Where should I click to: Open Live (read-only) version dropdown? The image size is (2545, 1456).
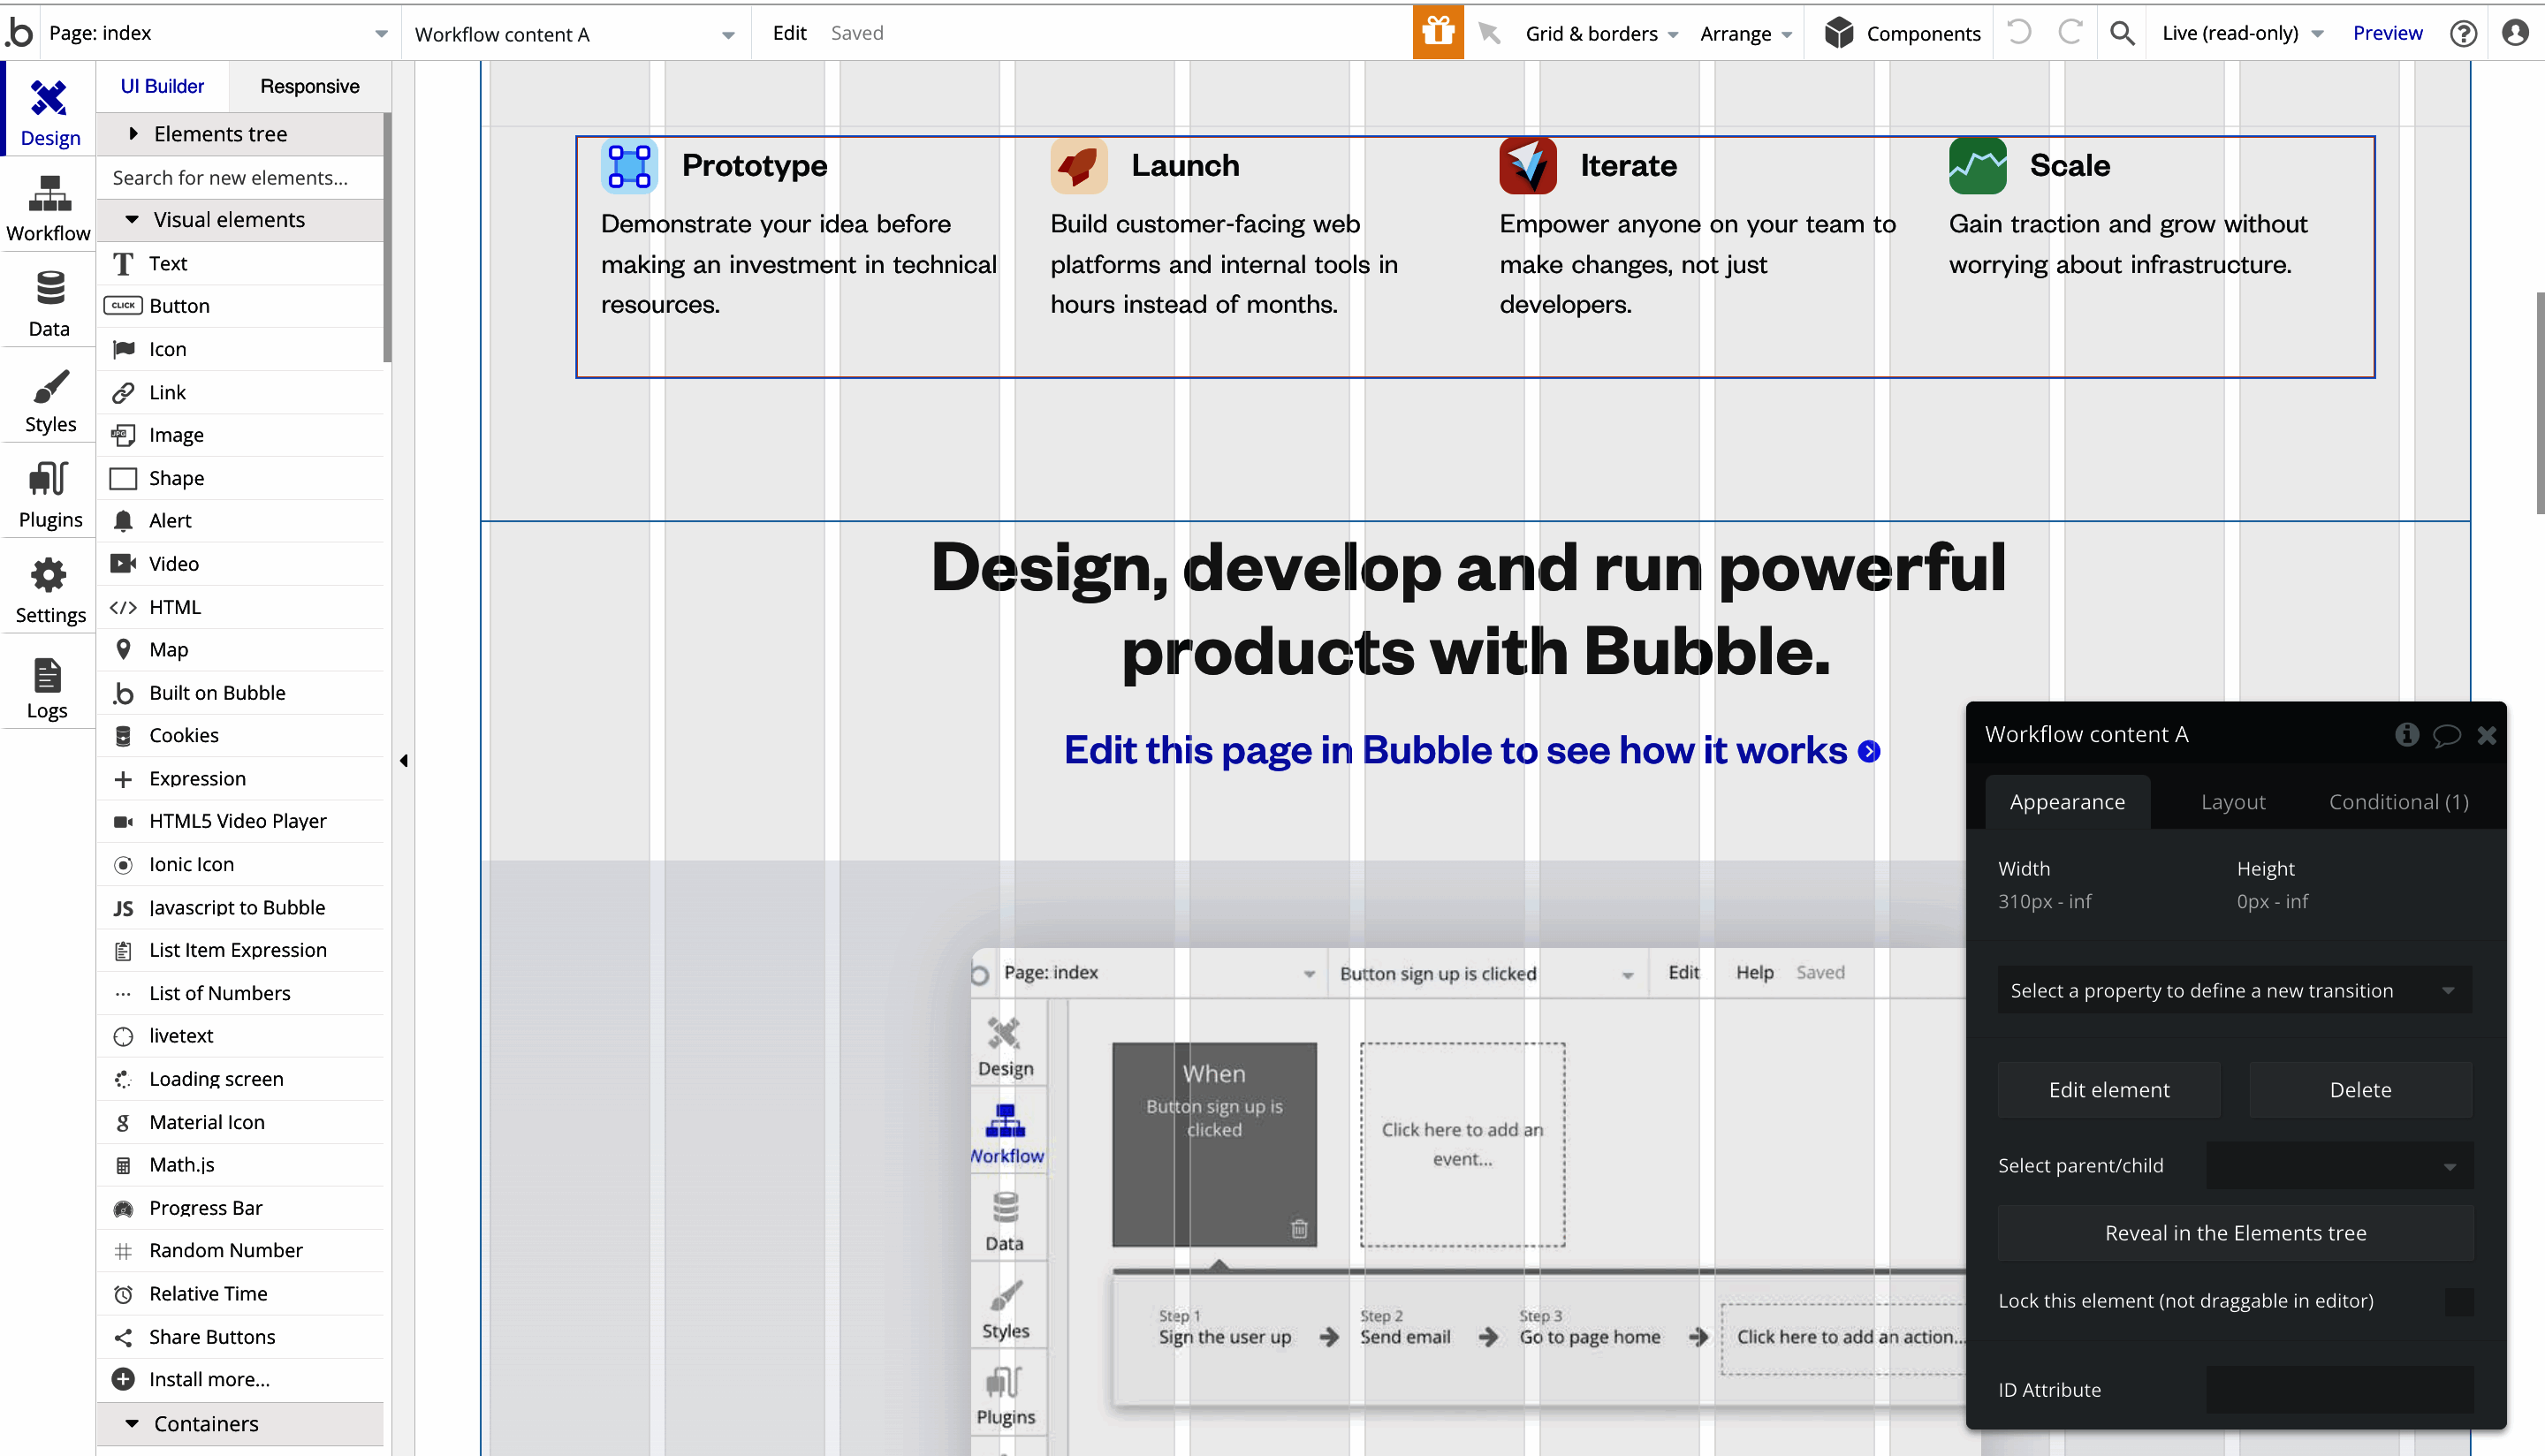point(2241,33)
